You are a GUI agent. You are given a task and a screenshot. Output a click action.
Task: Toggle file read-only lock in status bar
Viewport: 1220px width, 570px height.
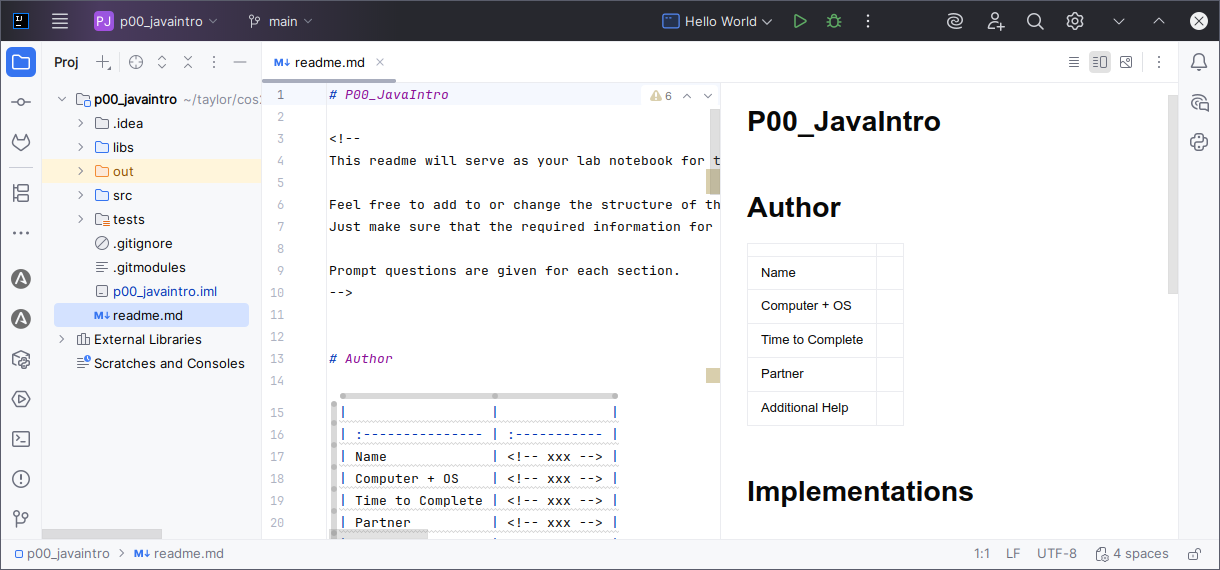1194,553
